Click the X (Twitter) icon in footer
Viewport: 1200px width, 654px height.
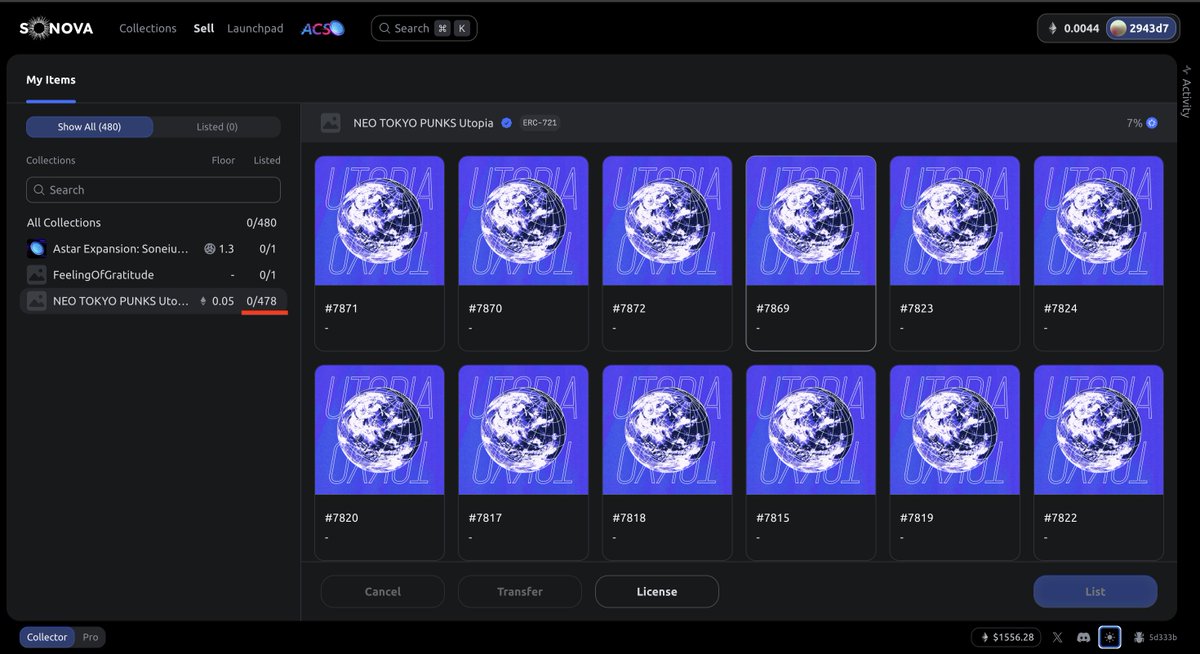tap(1057, 637)
